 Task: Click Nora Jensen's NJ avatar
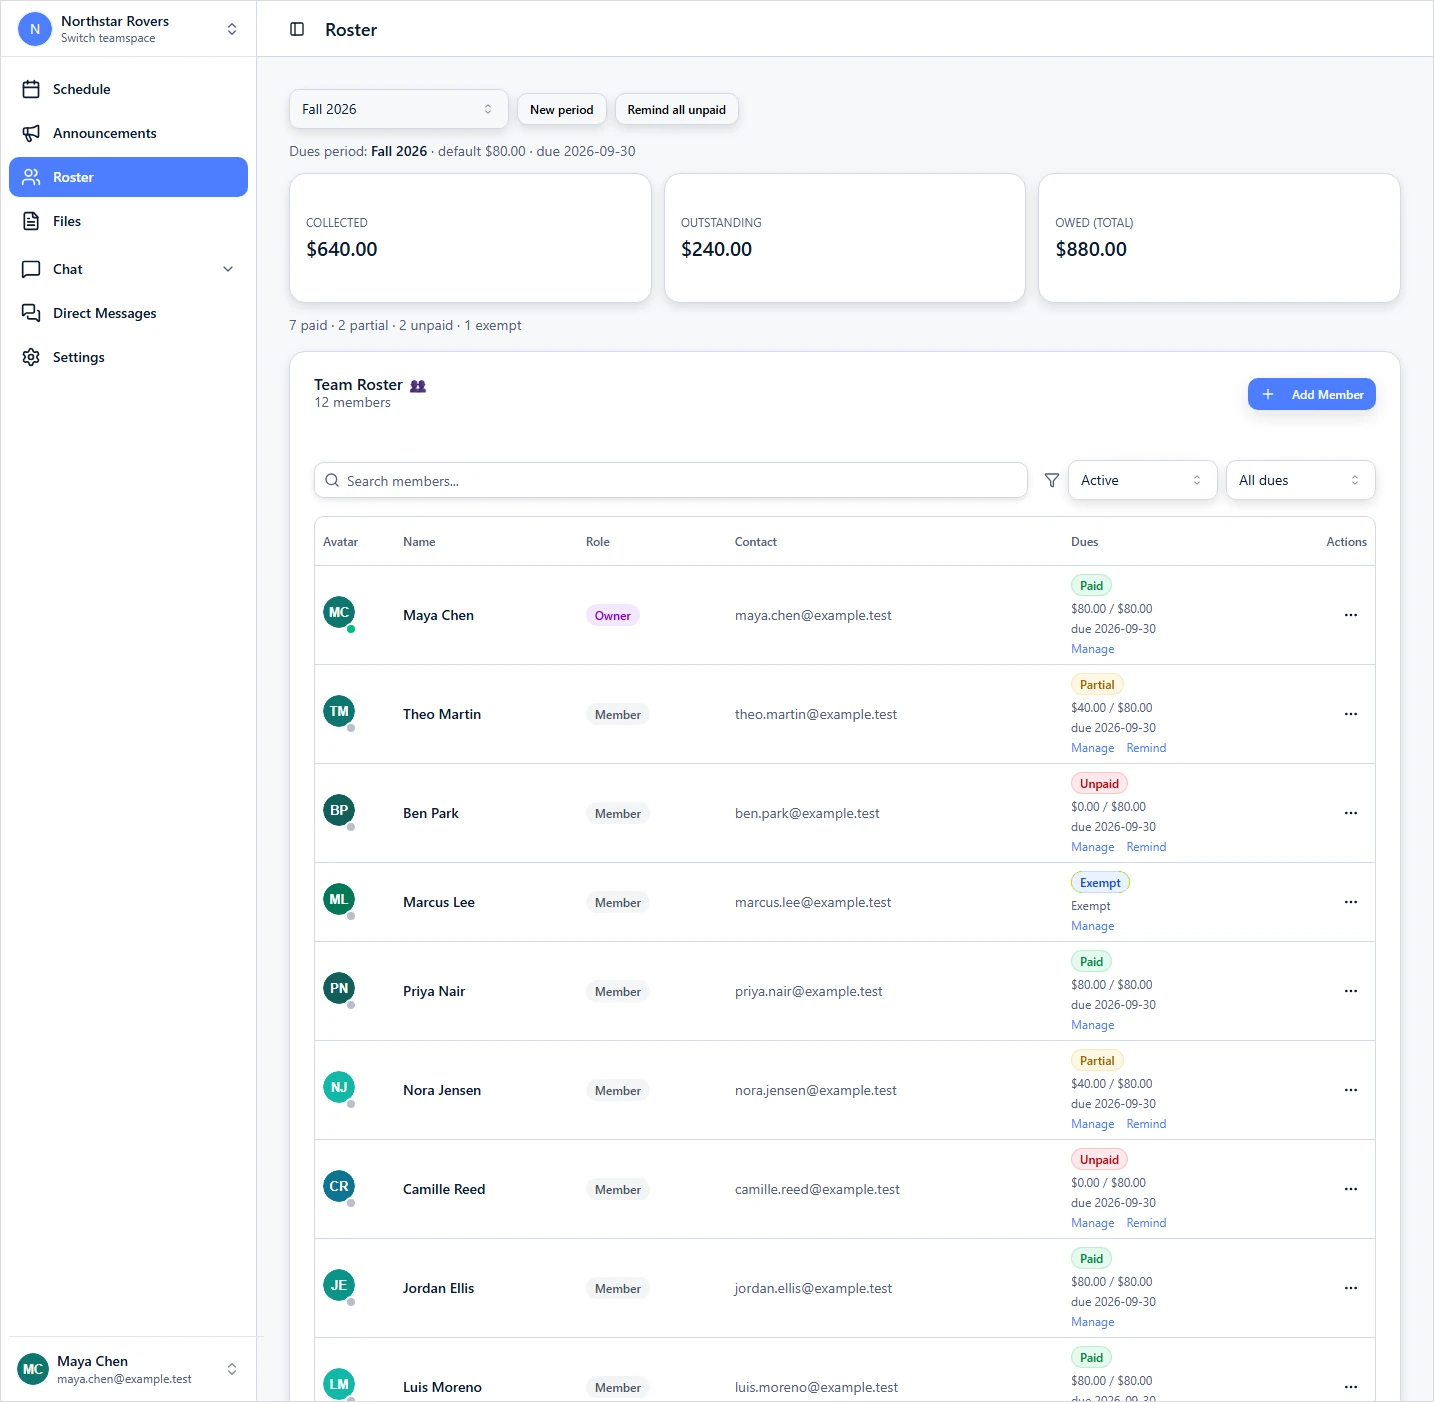[339, 1088]
